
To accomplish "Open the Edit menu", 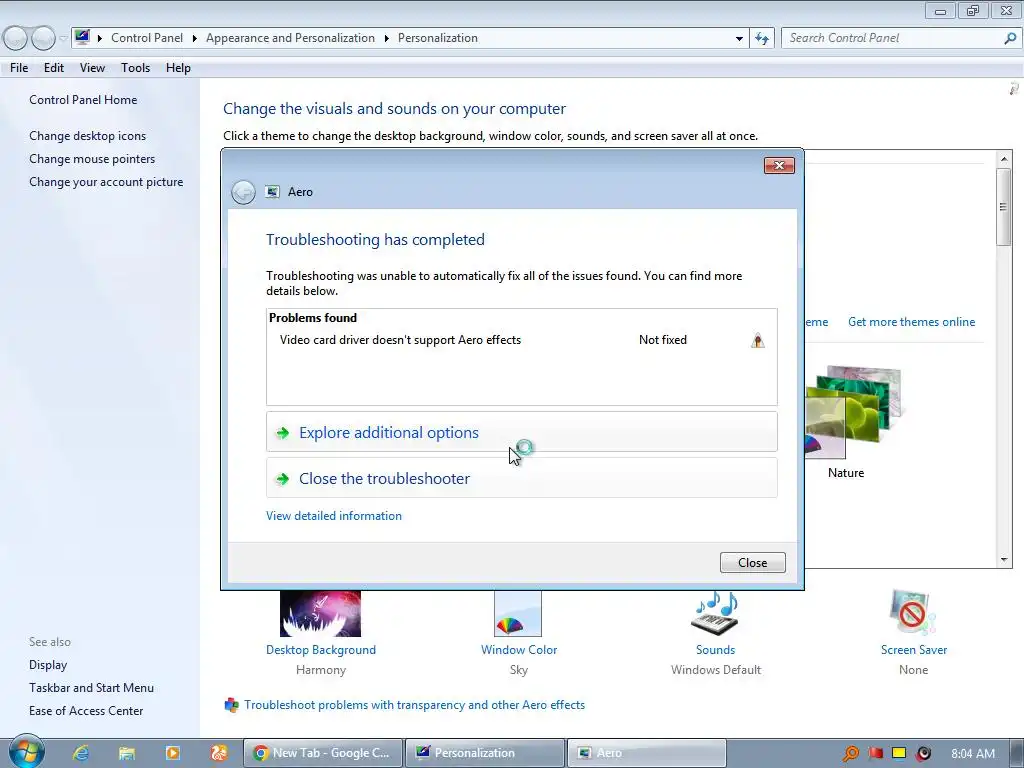I will pyautogui.click(x=54, y=68).
